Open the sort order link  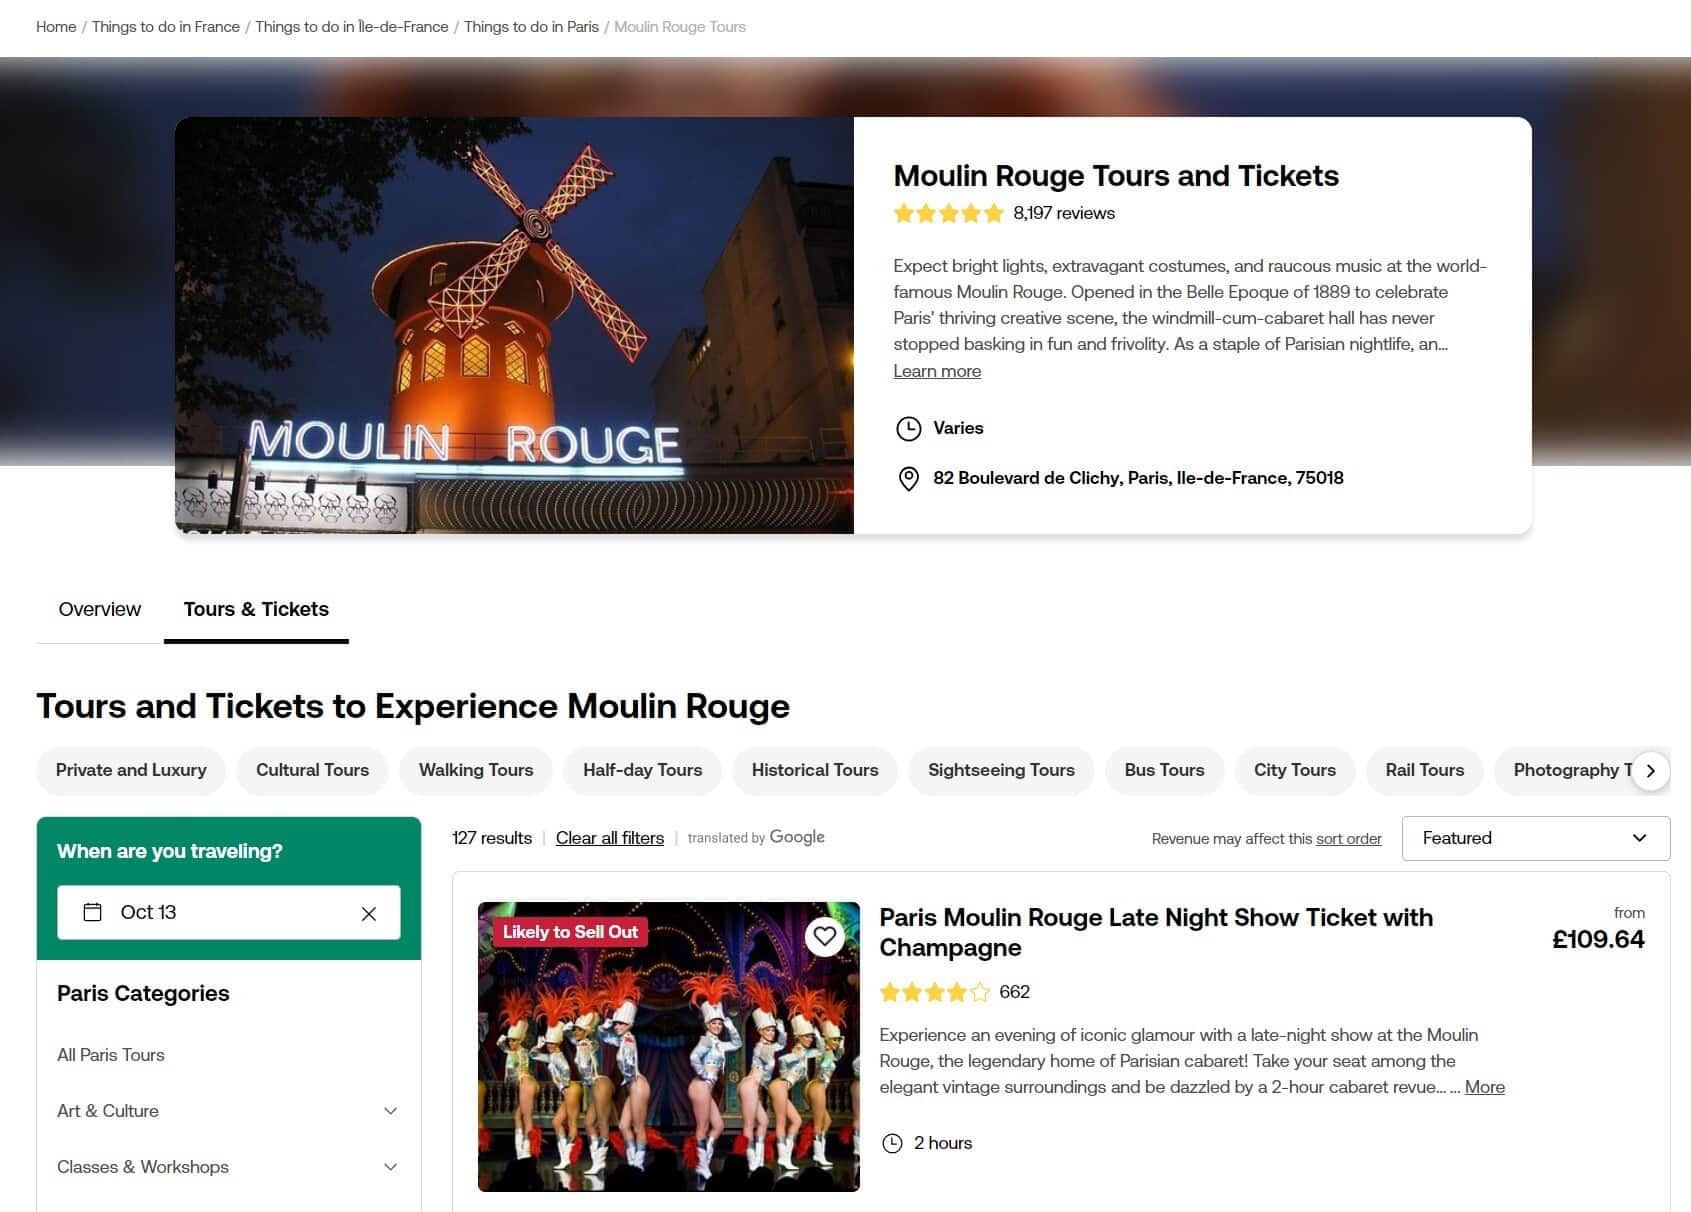(x=1348, y=839)
